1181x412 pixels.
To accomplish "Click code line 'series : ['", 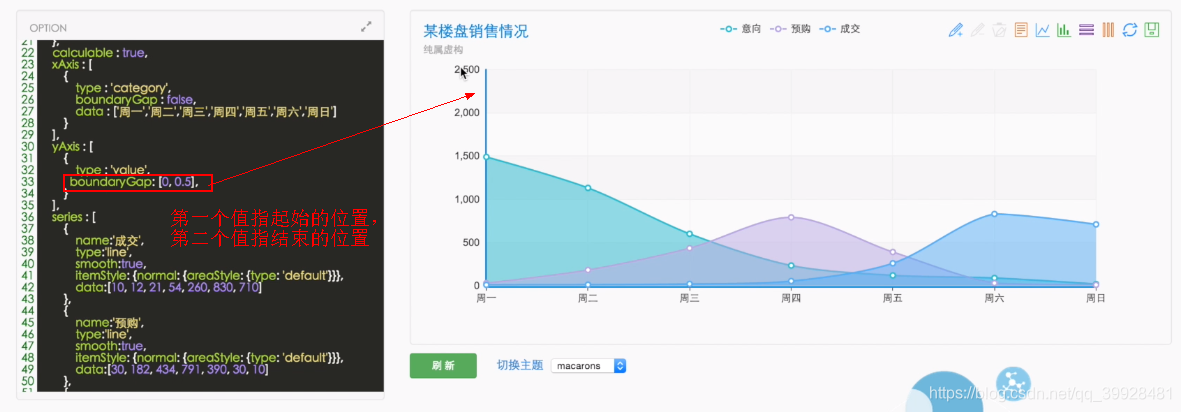I will pos(73,217).
